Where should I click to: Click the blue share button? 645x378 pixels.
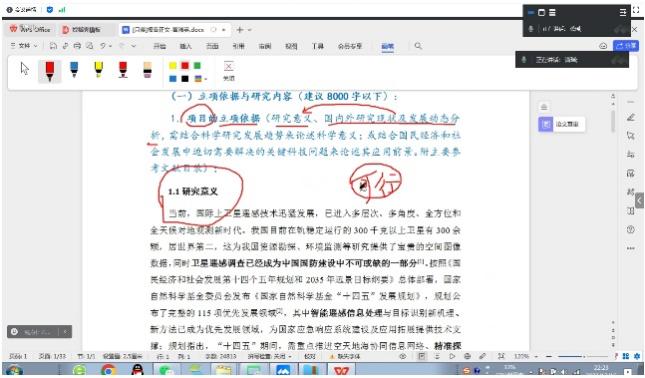click(x=626, y=46)
